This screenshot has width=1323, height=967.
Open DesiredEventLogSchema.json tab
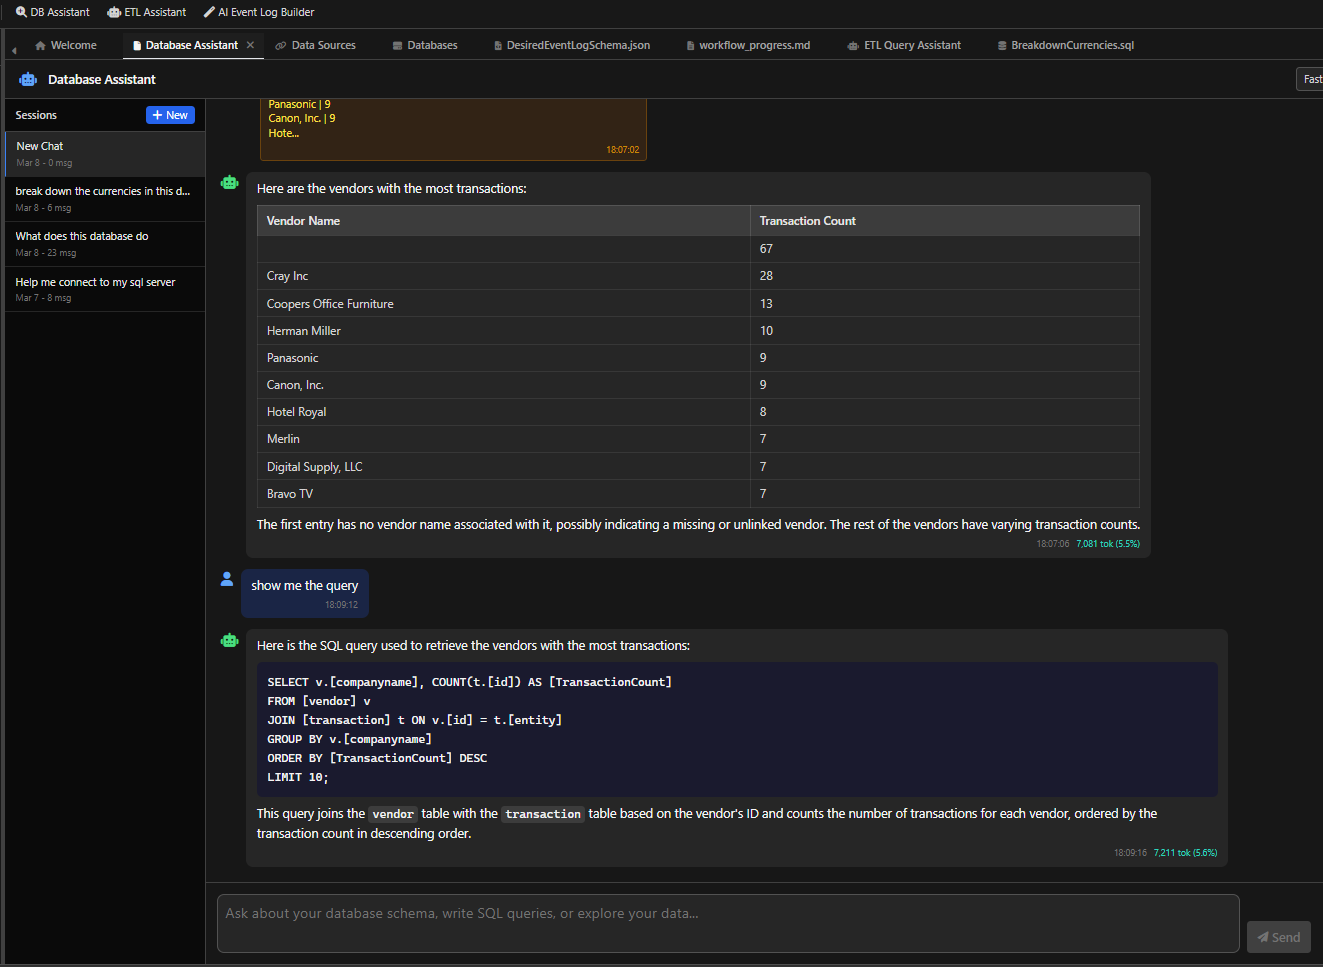(x=572, y=45)
